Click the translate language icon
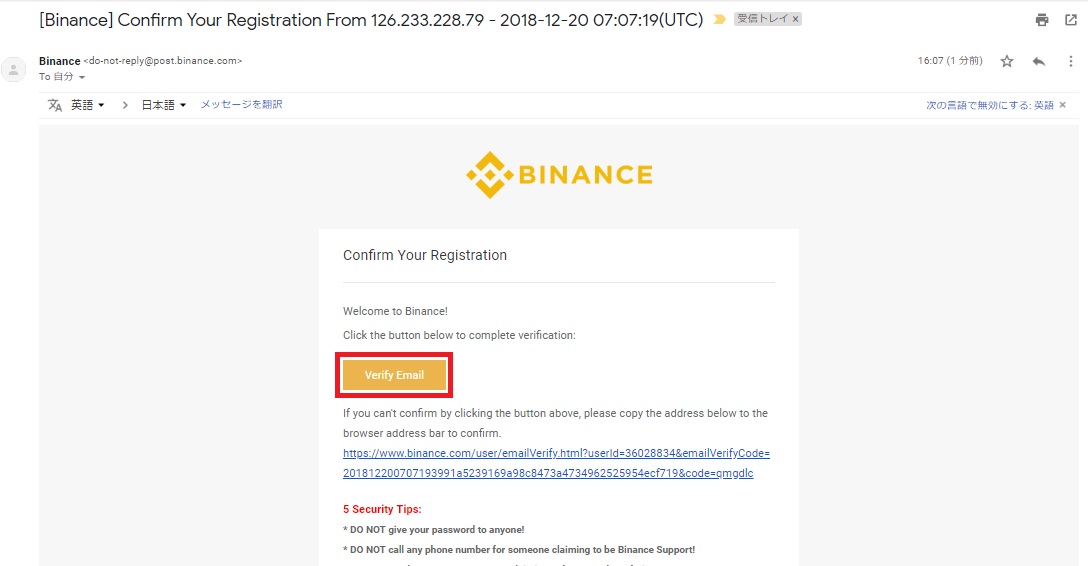The height and width of the screenshot is (566, 1088). pos(55,105)
